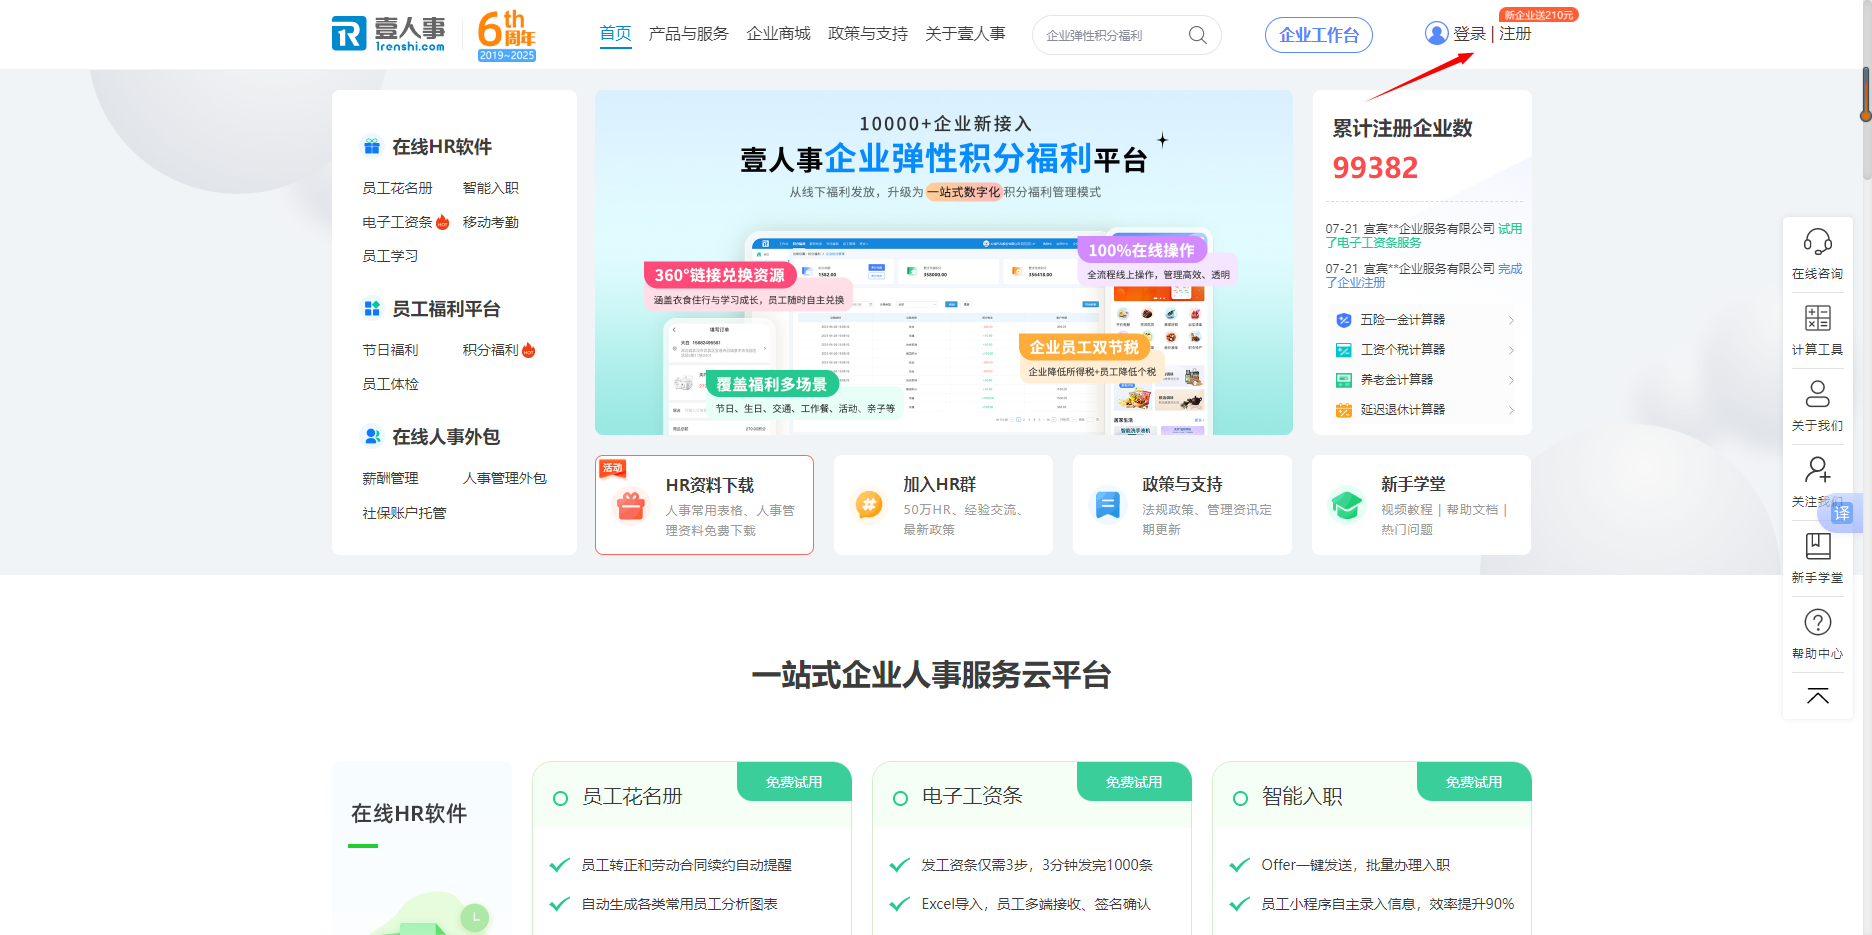Open the 首页 nav tab
This screenshot has width=1872, height=935.
point(615,34)
